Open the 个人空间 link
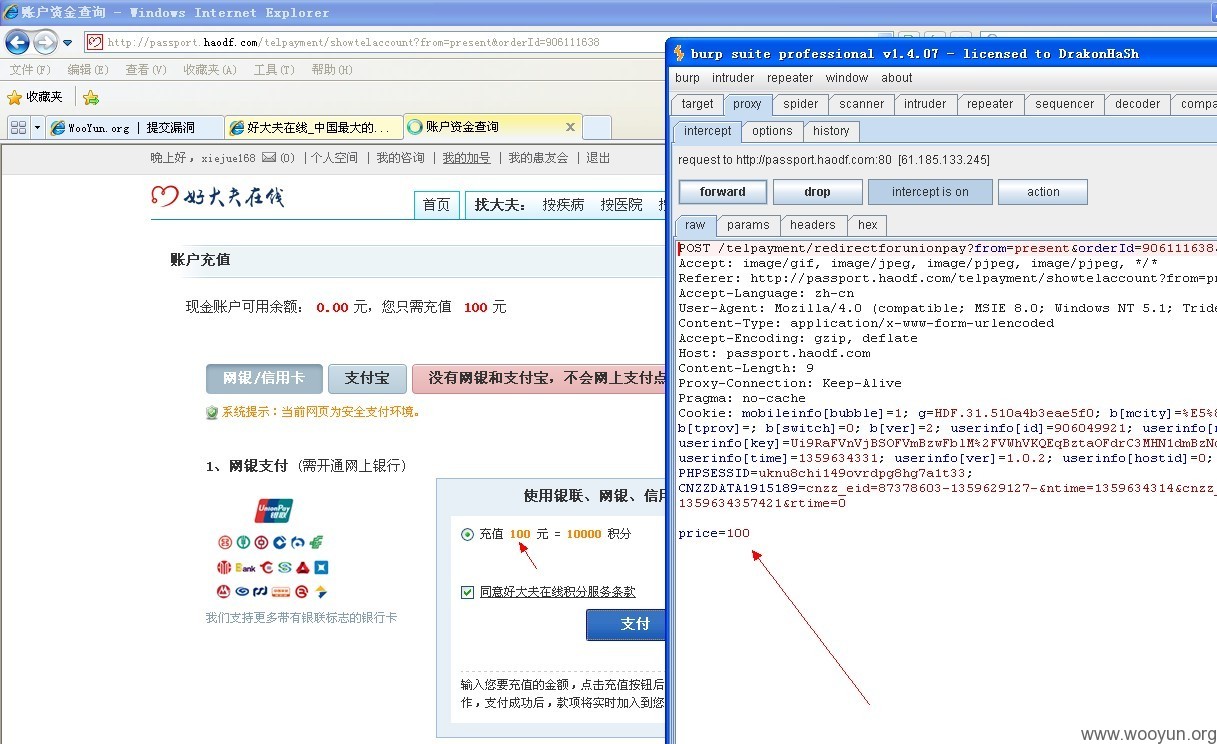This screenshot has width=1217, height=744. tap(334, 158)
